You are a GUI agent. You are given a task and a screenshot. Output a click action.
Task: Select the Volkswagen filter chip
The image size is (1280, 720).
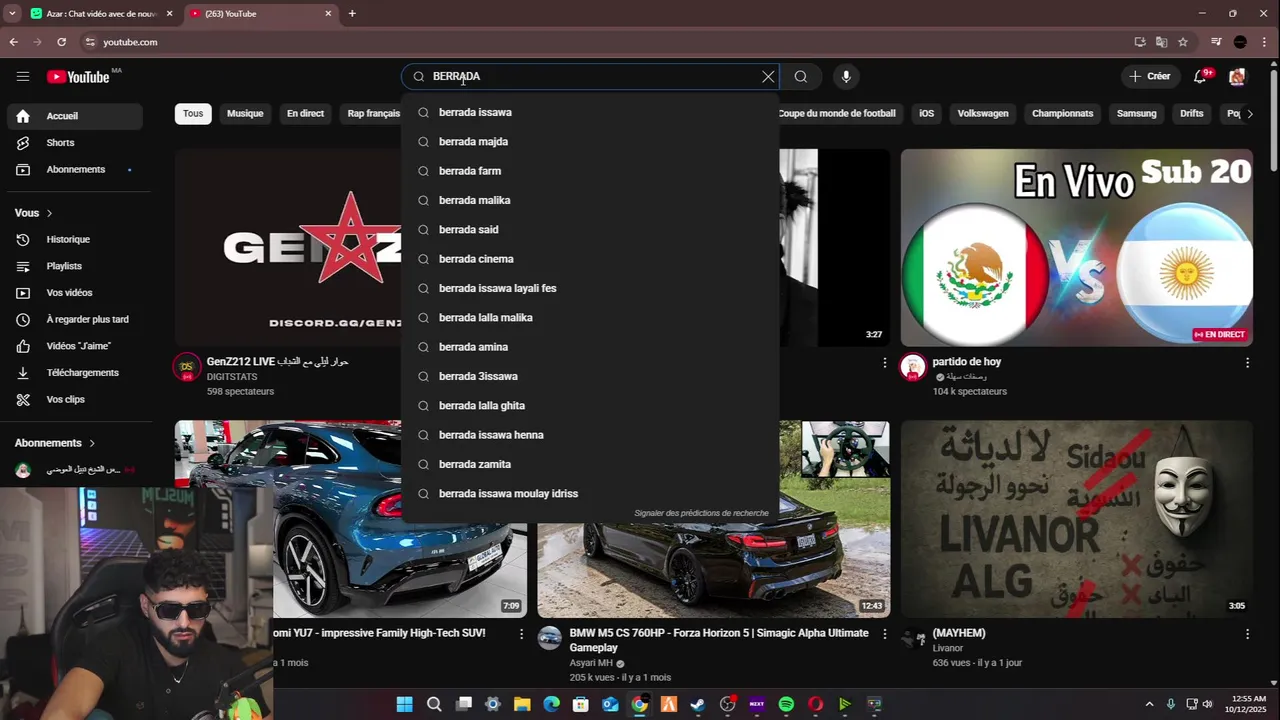pyautogui.click(x=983, y=114)
